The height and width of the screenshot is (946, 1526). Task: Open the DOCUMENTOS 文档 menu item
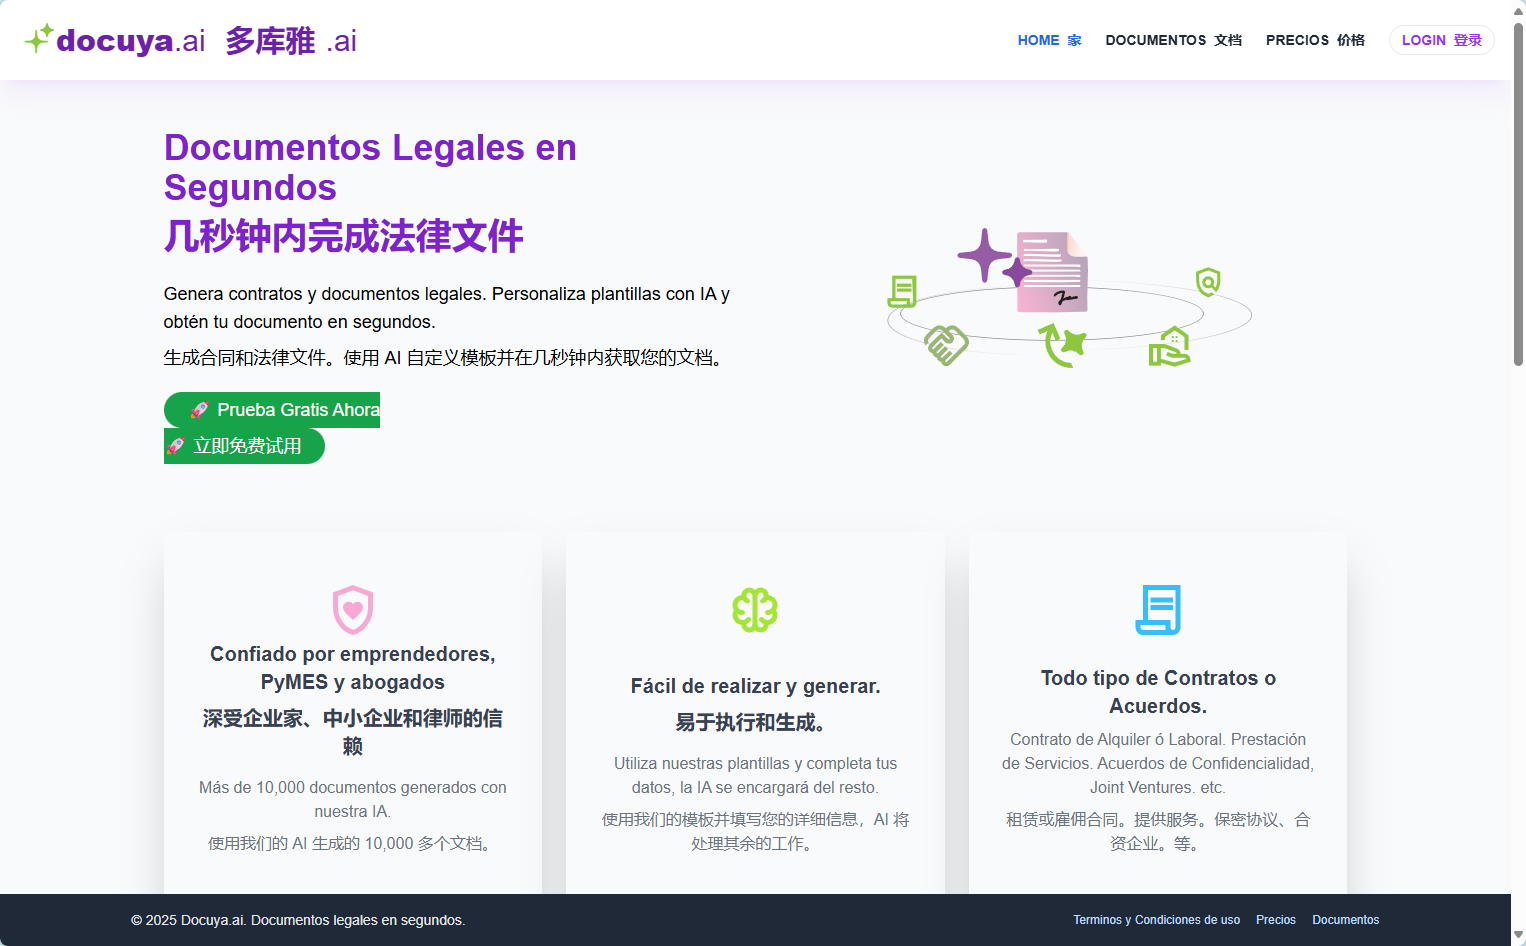tap(1173, 40)
